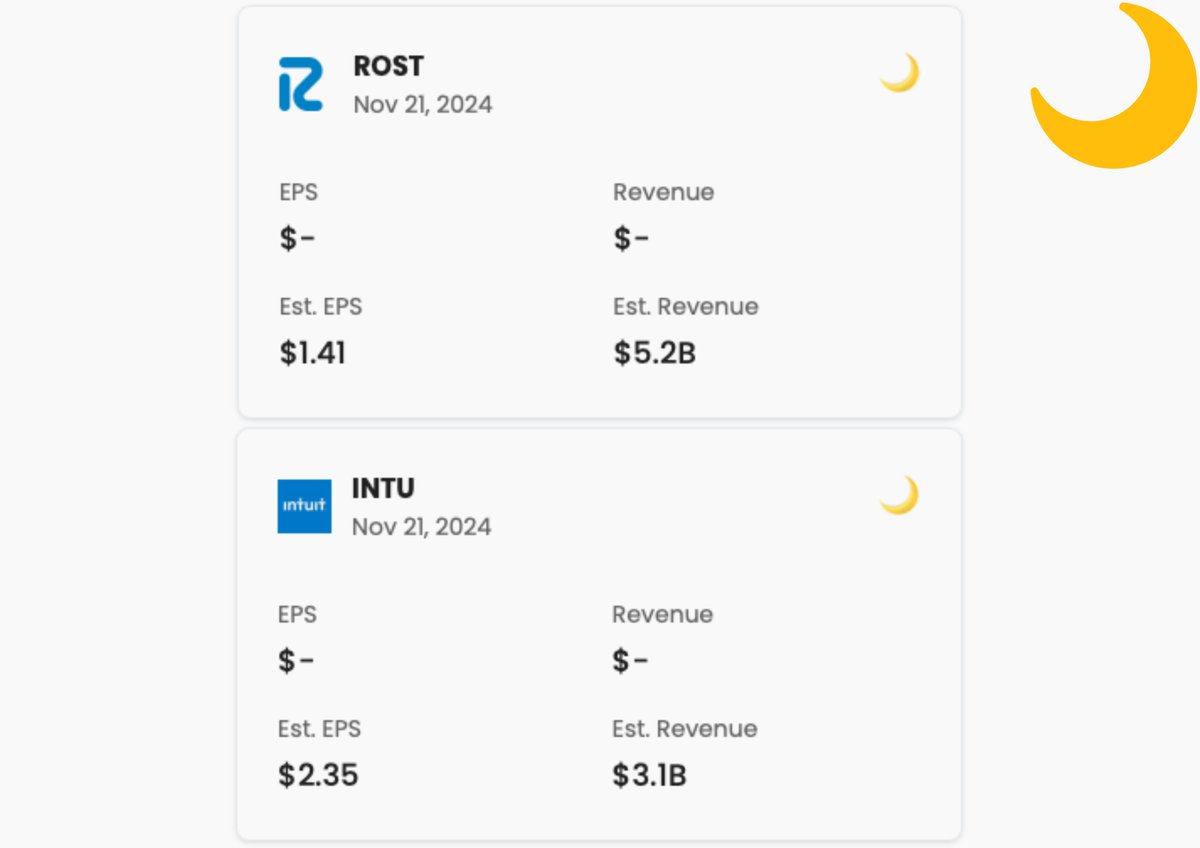Click the EPS label in ROST card
The image size is (1200, 848).
point(299,192)
